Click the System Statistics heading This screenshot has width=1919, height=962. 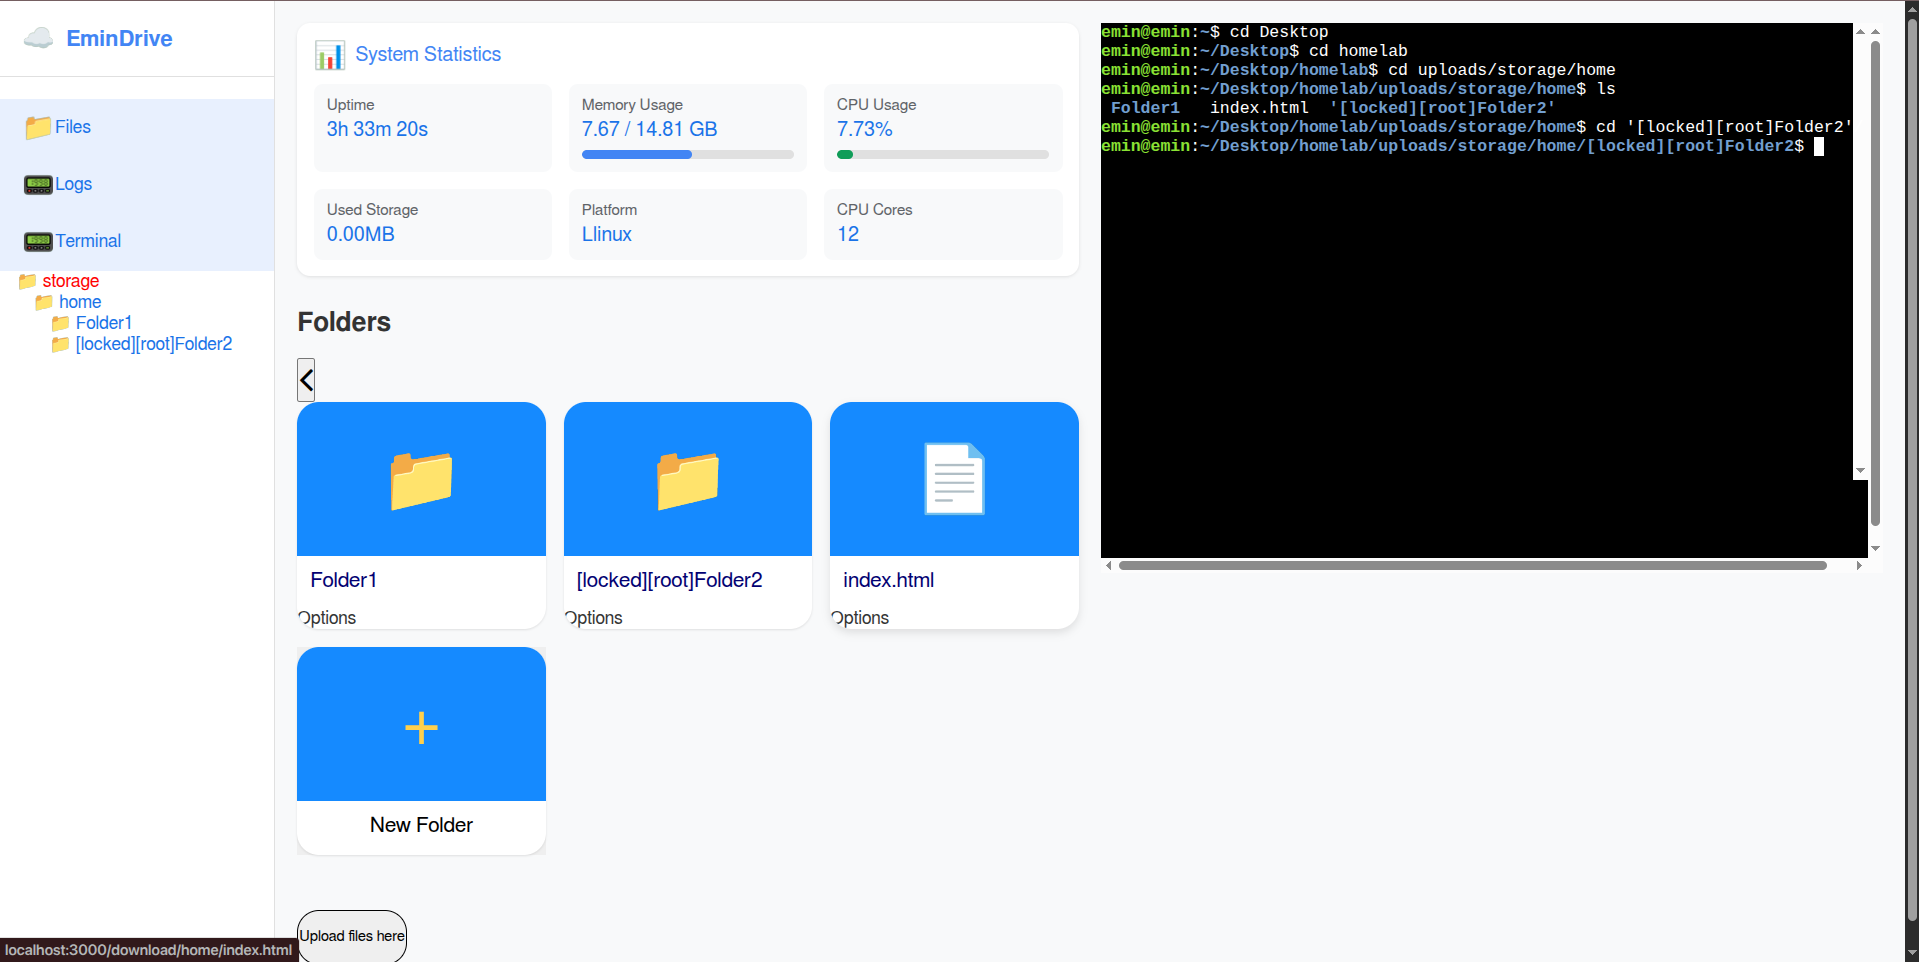[428, 54]
